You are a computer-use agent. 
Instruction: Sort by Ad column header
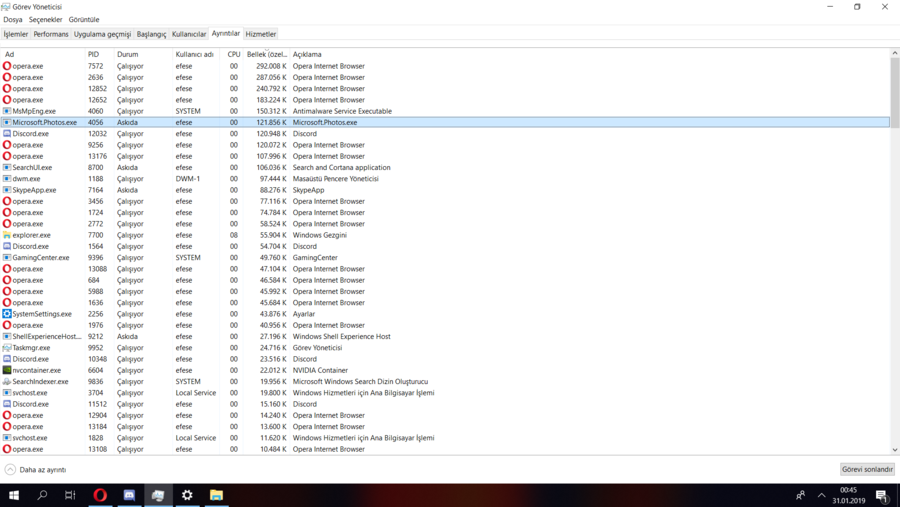pyautogui.click(x=43, y=55)
